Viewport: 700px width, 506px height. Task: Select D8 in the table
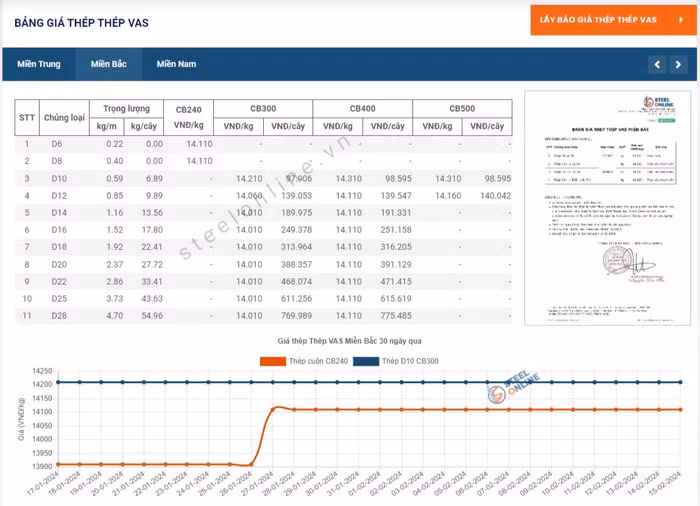(x=57, y=161)
